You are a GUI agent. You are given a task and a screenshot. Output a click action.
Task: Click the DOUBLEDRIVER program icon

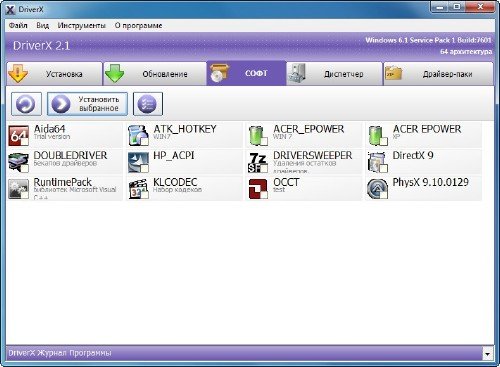tap(18, 162)
